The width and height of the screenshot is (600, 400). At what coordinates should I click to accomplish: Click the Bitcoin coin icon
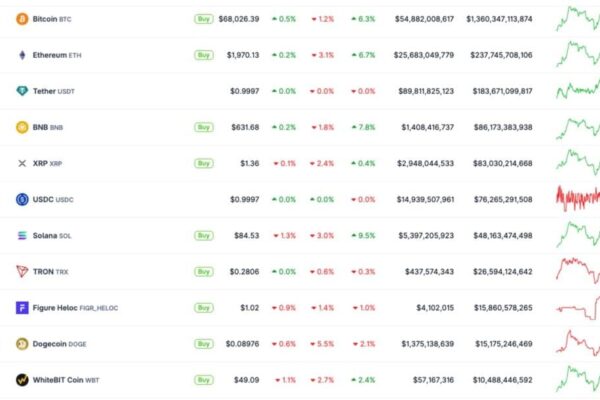22,19
